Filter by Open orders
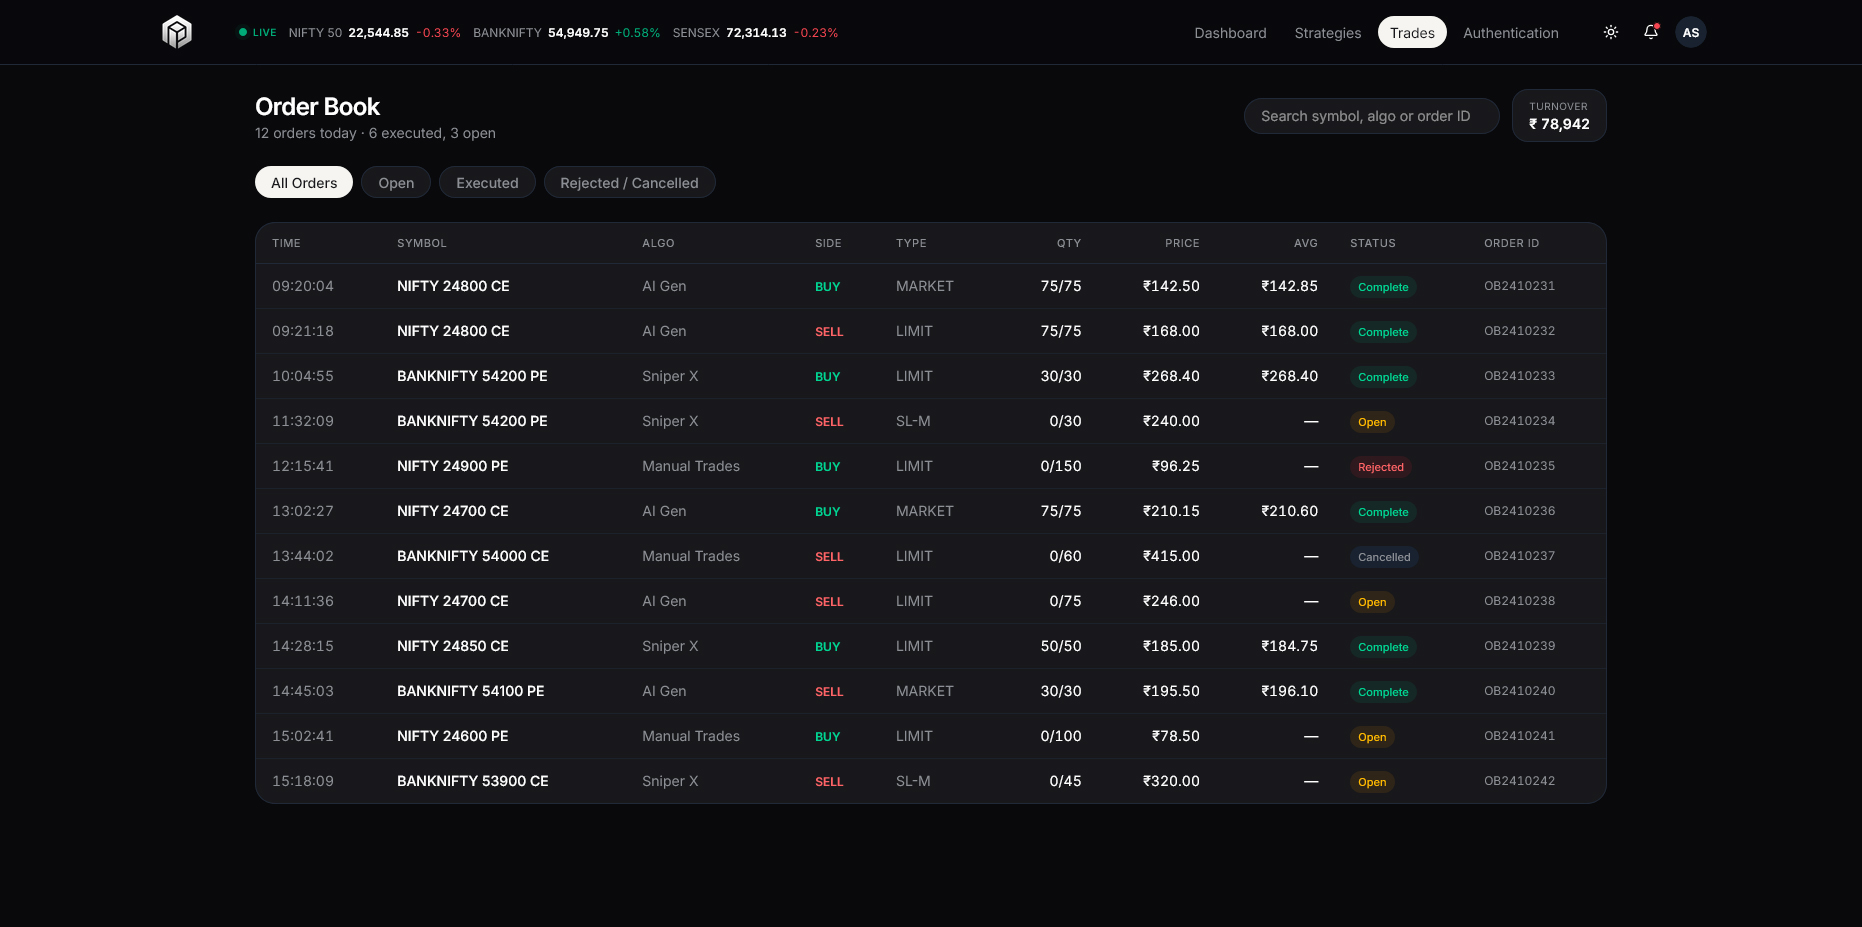The height and width of the screenshot is (927, 1862). tap(396, 182)
